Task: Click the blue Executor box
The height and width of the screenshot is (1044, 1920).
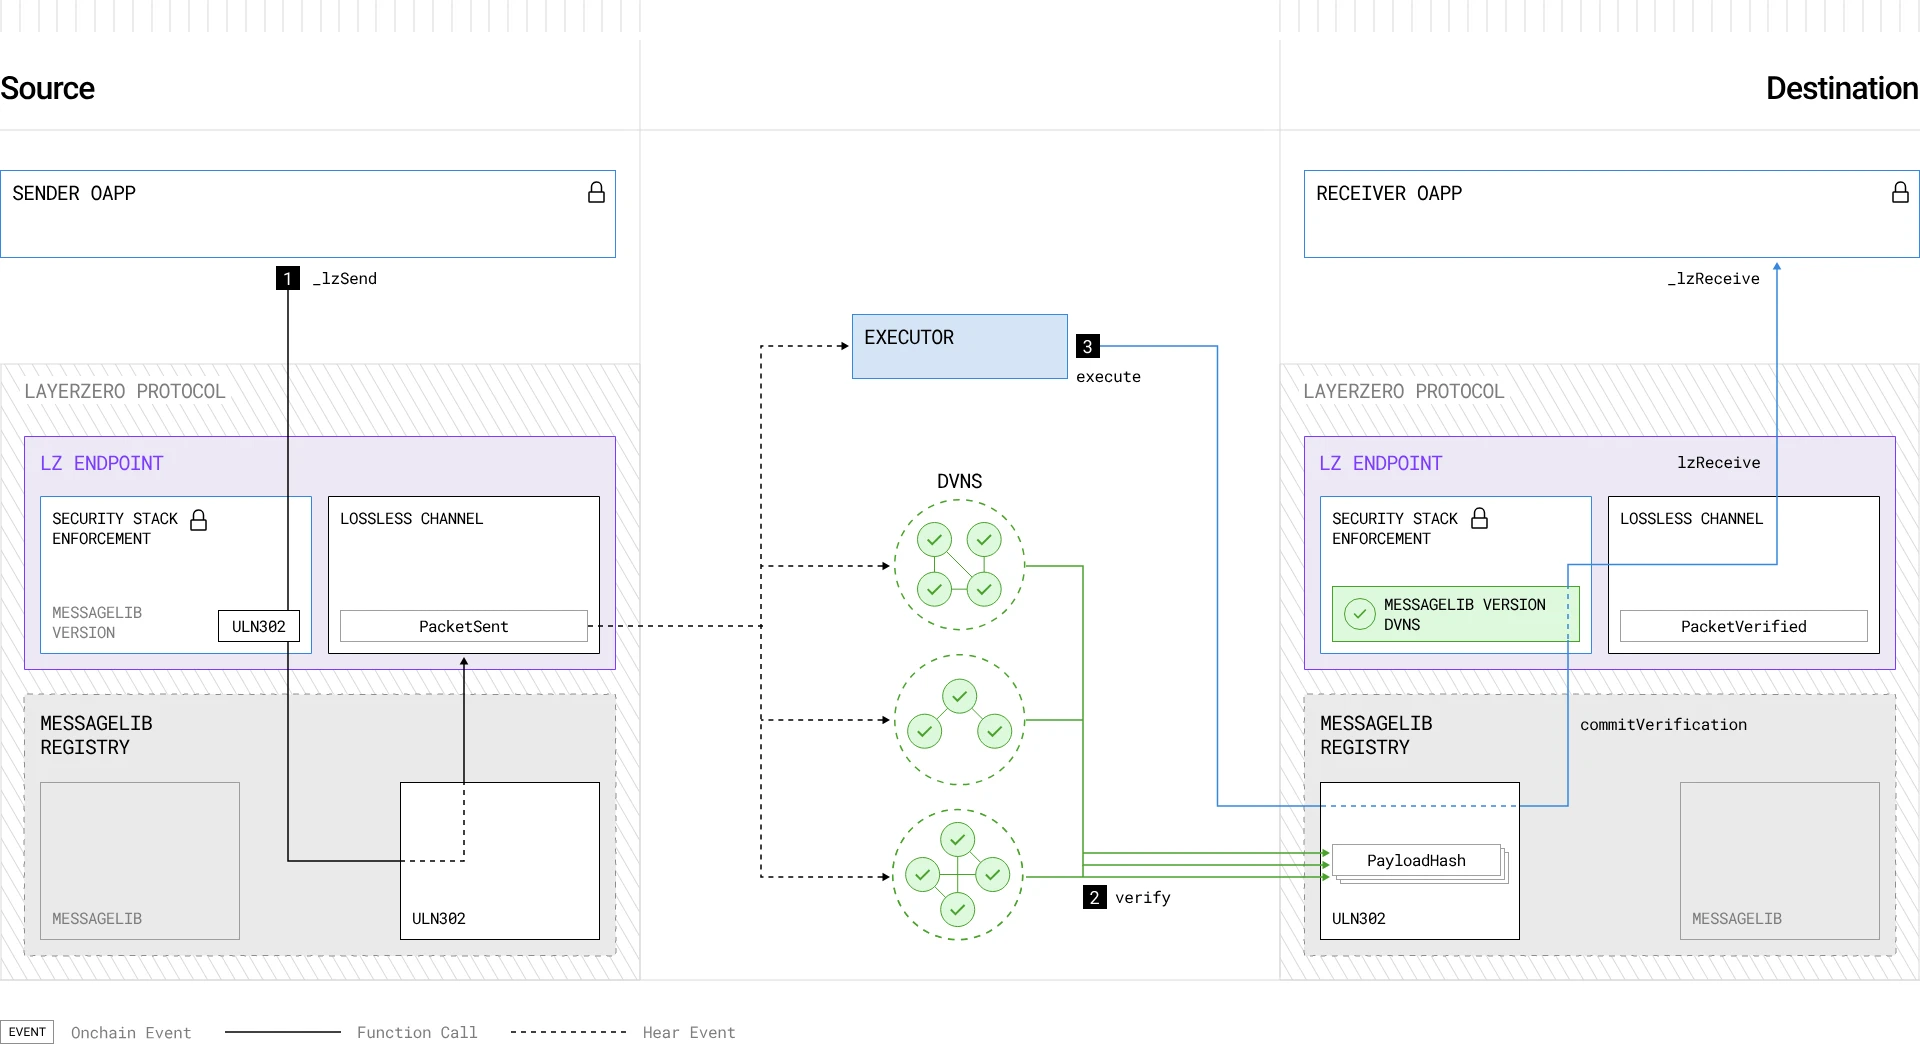Action: [959, 346]
